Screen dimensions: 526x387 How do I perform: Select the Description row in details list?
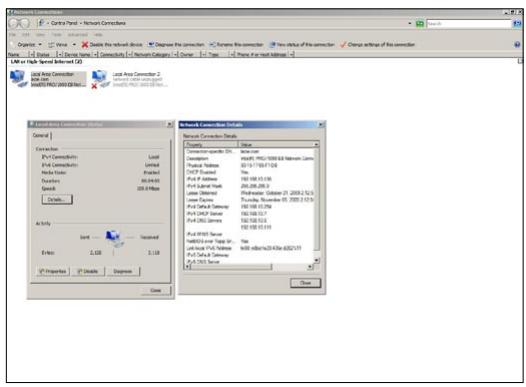(x=249, y=158)
